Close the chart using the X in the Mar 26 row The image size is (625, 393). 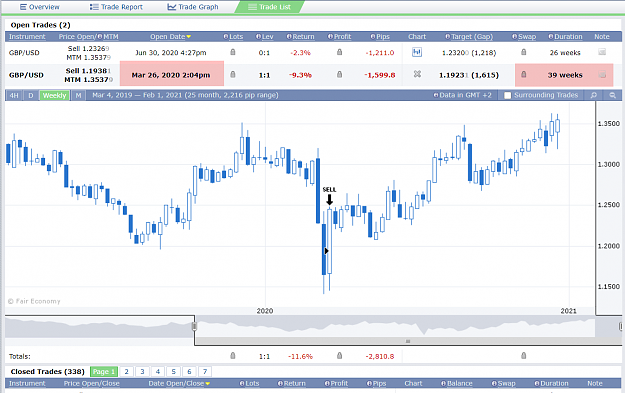click(x=417, y=74)
